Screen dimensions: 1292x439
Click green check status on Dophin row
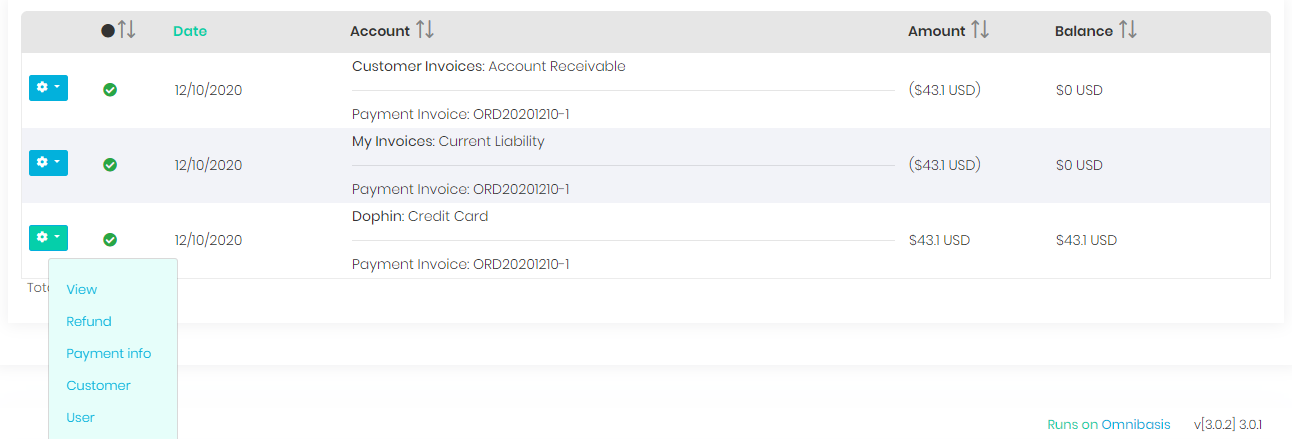[x=110, y=240]
